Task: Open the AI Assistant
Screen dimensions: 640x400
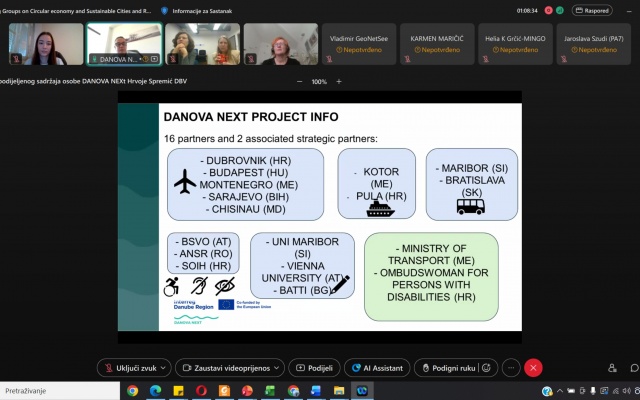Action: click(x=377, y=368)
